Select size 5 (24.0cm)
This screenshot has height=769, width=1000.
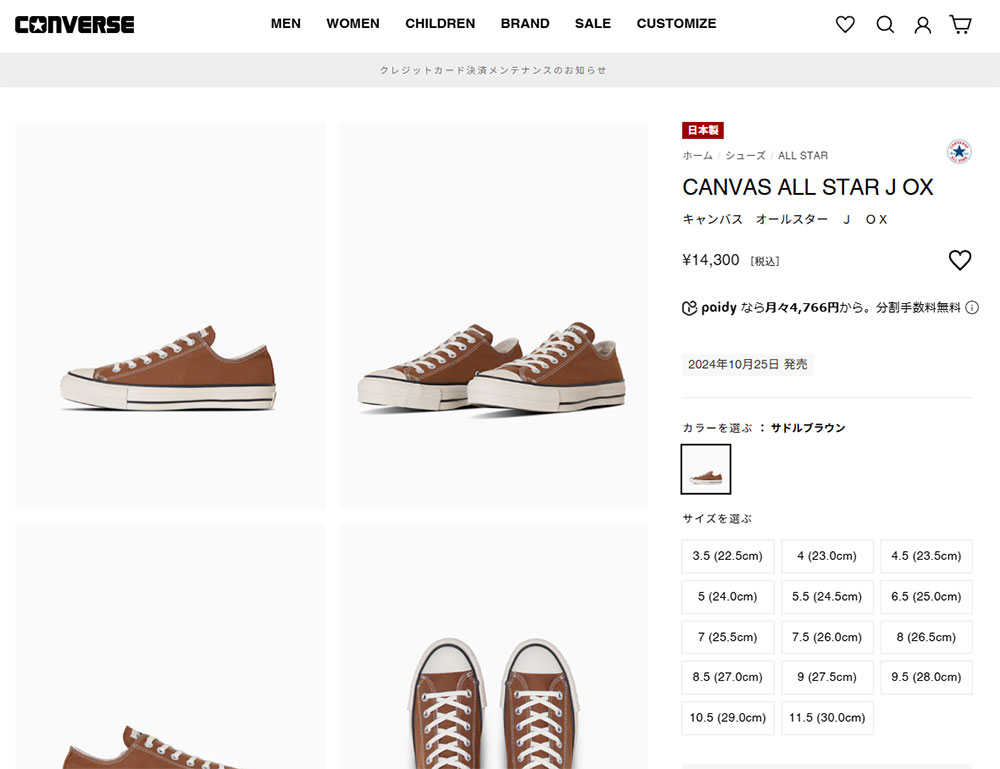[728, 597]
